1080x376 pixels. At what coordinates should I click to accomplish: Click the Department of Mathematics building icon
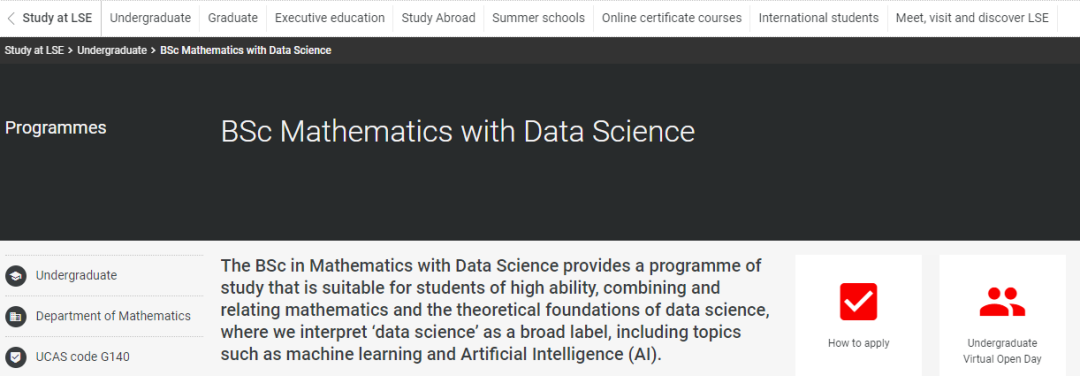pos(15,317)
